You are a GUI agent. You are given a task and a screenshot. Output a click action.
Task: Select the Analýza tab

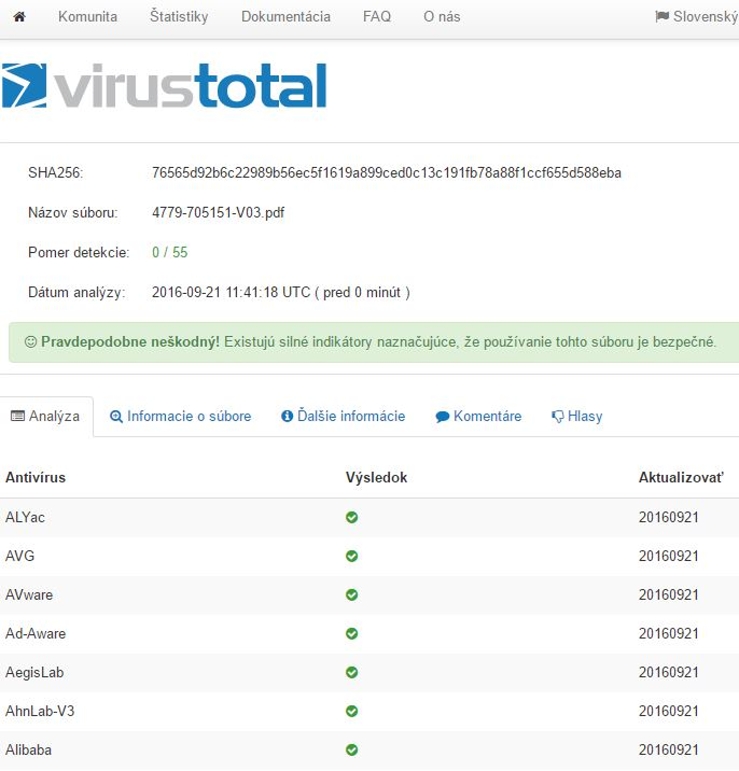tap(46, 416)
